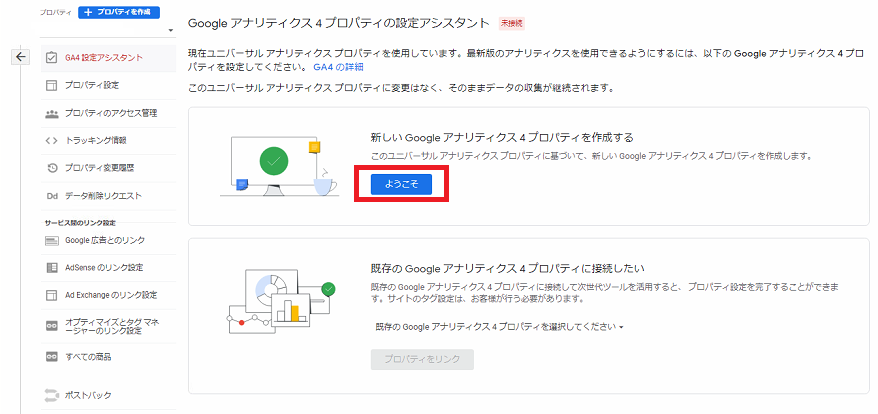Open the property selector dropdown arrow
Screen dimensions: 878x414
171,31
